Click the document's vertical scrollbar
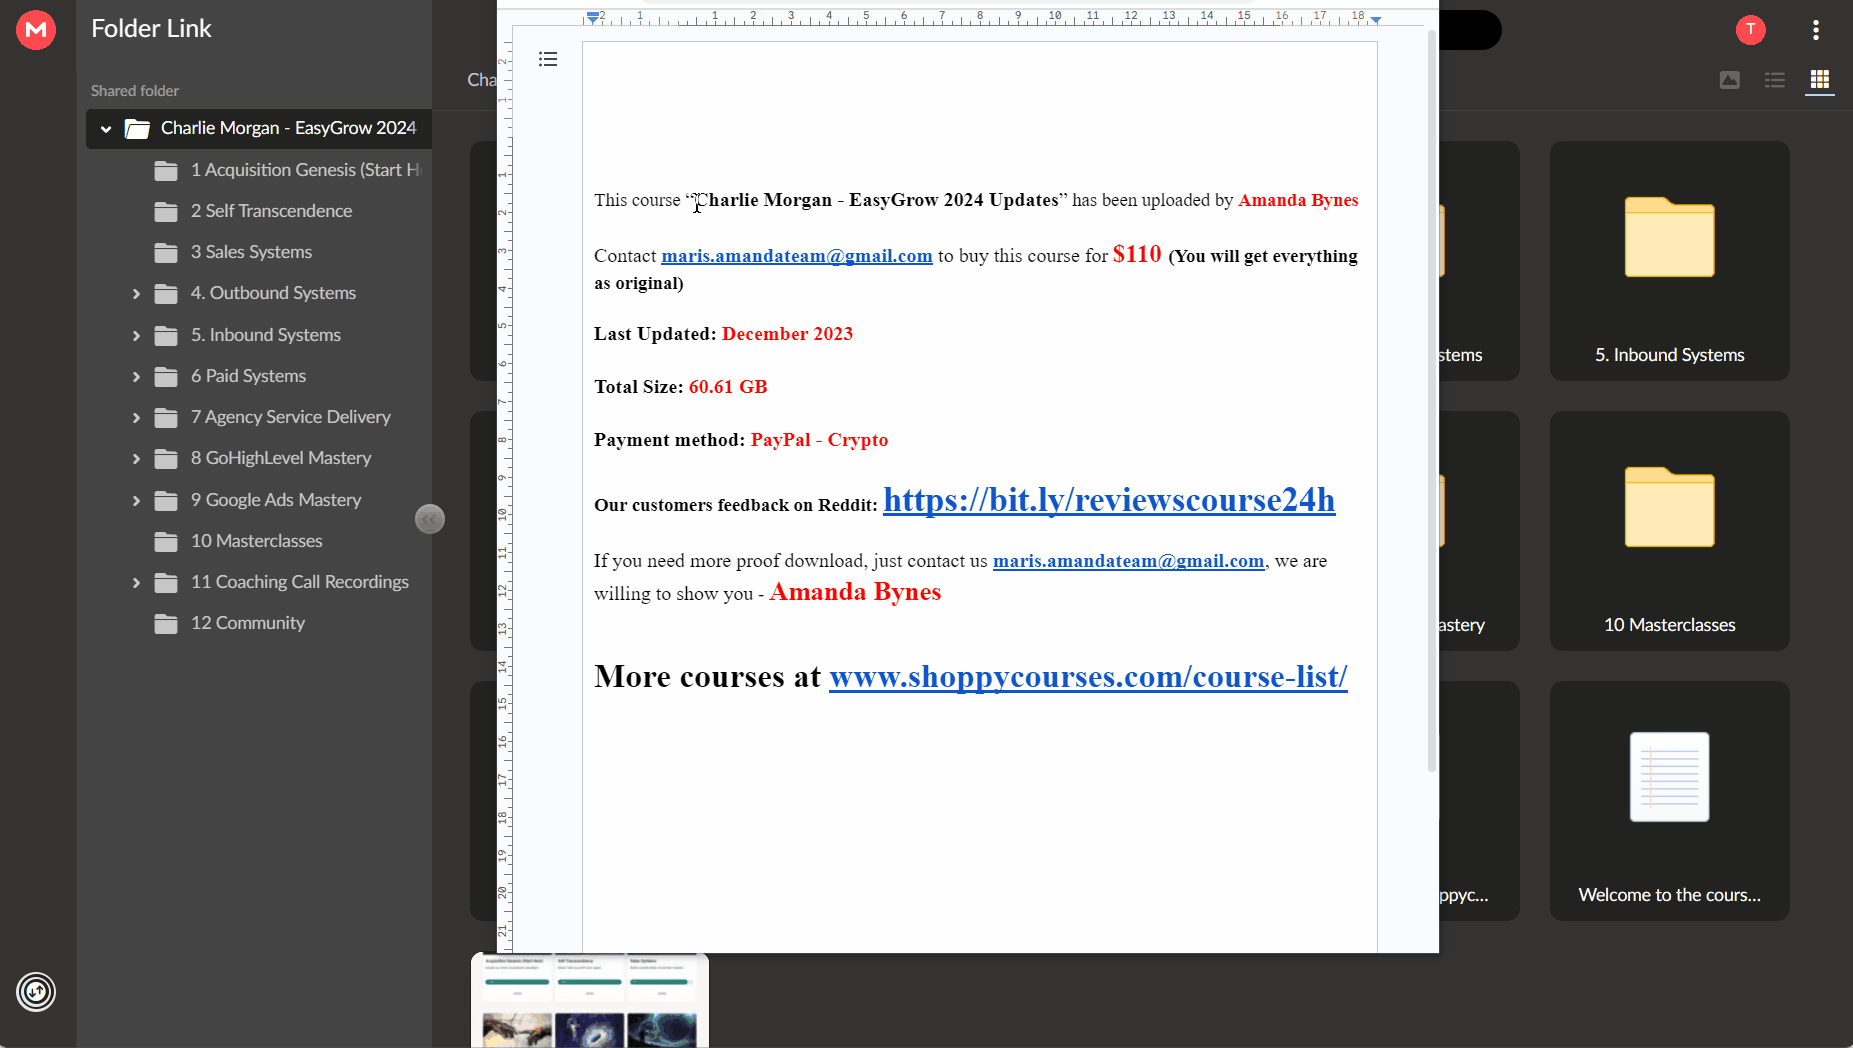 tap(1431, 400)
